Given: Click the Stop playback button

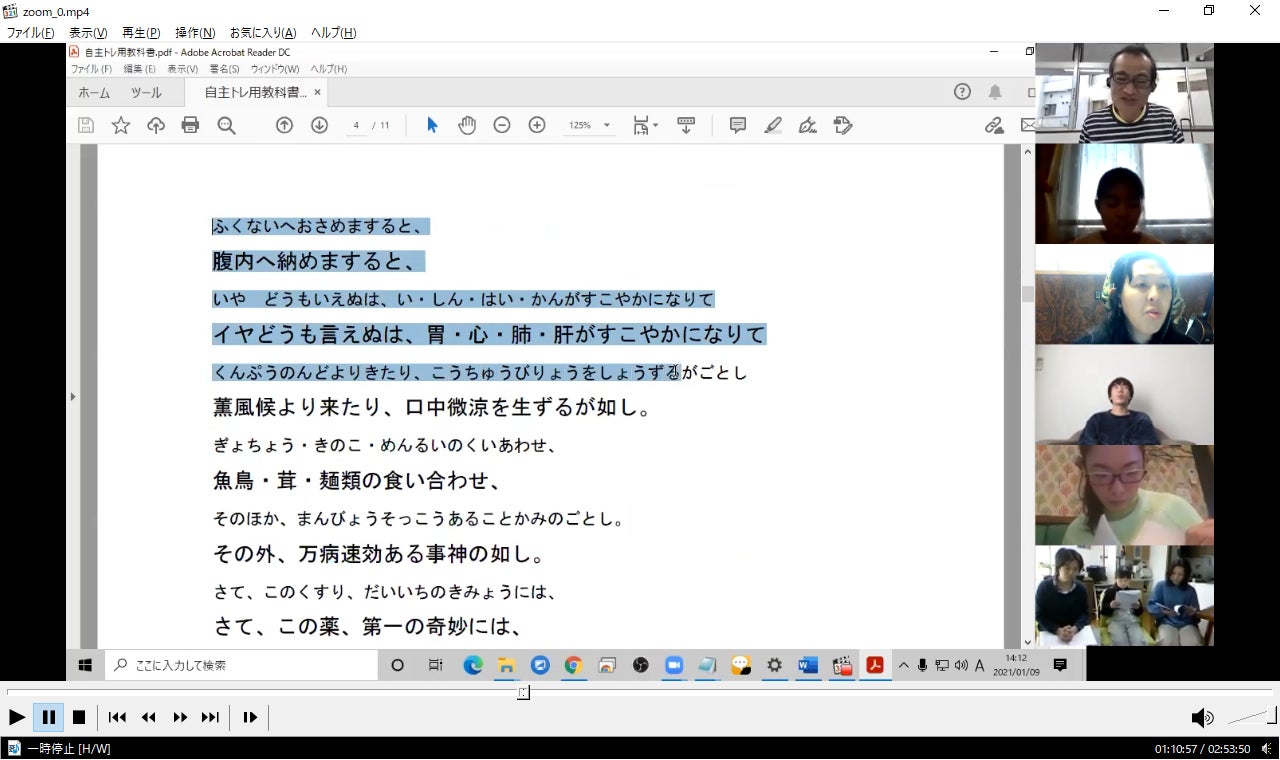Looking at the screenshot, I should coord(79,717).
